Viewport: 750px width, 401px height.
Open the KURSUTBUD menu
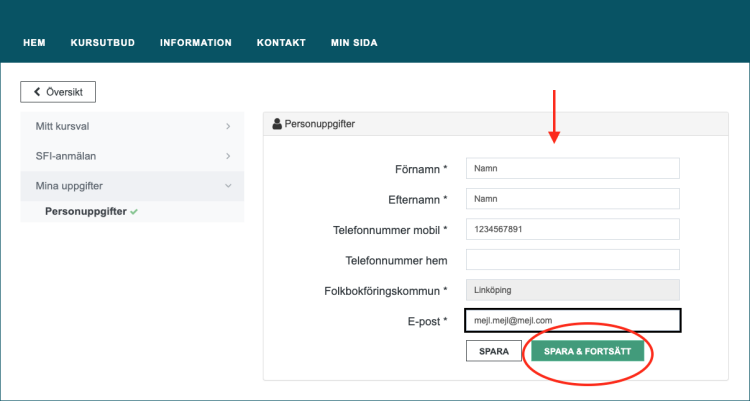click(102, 43)
